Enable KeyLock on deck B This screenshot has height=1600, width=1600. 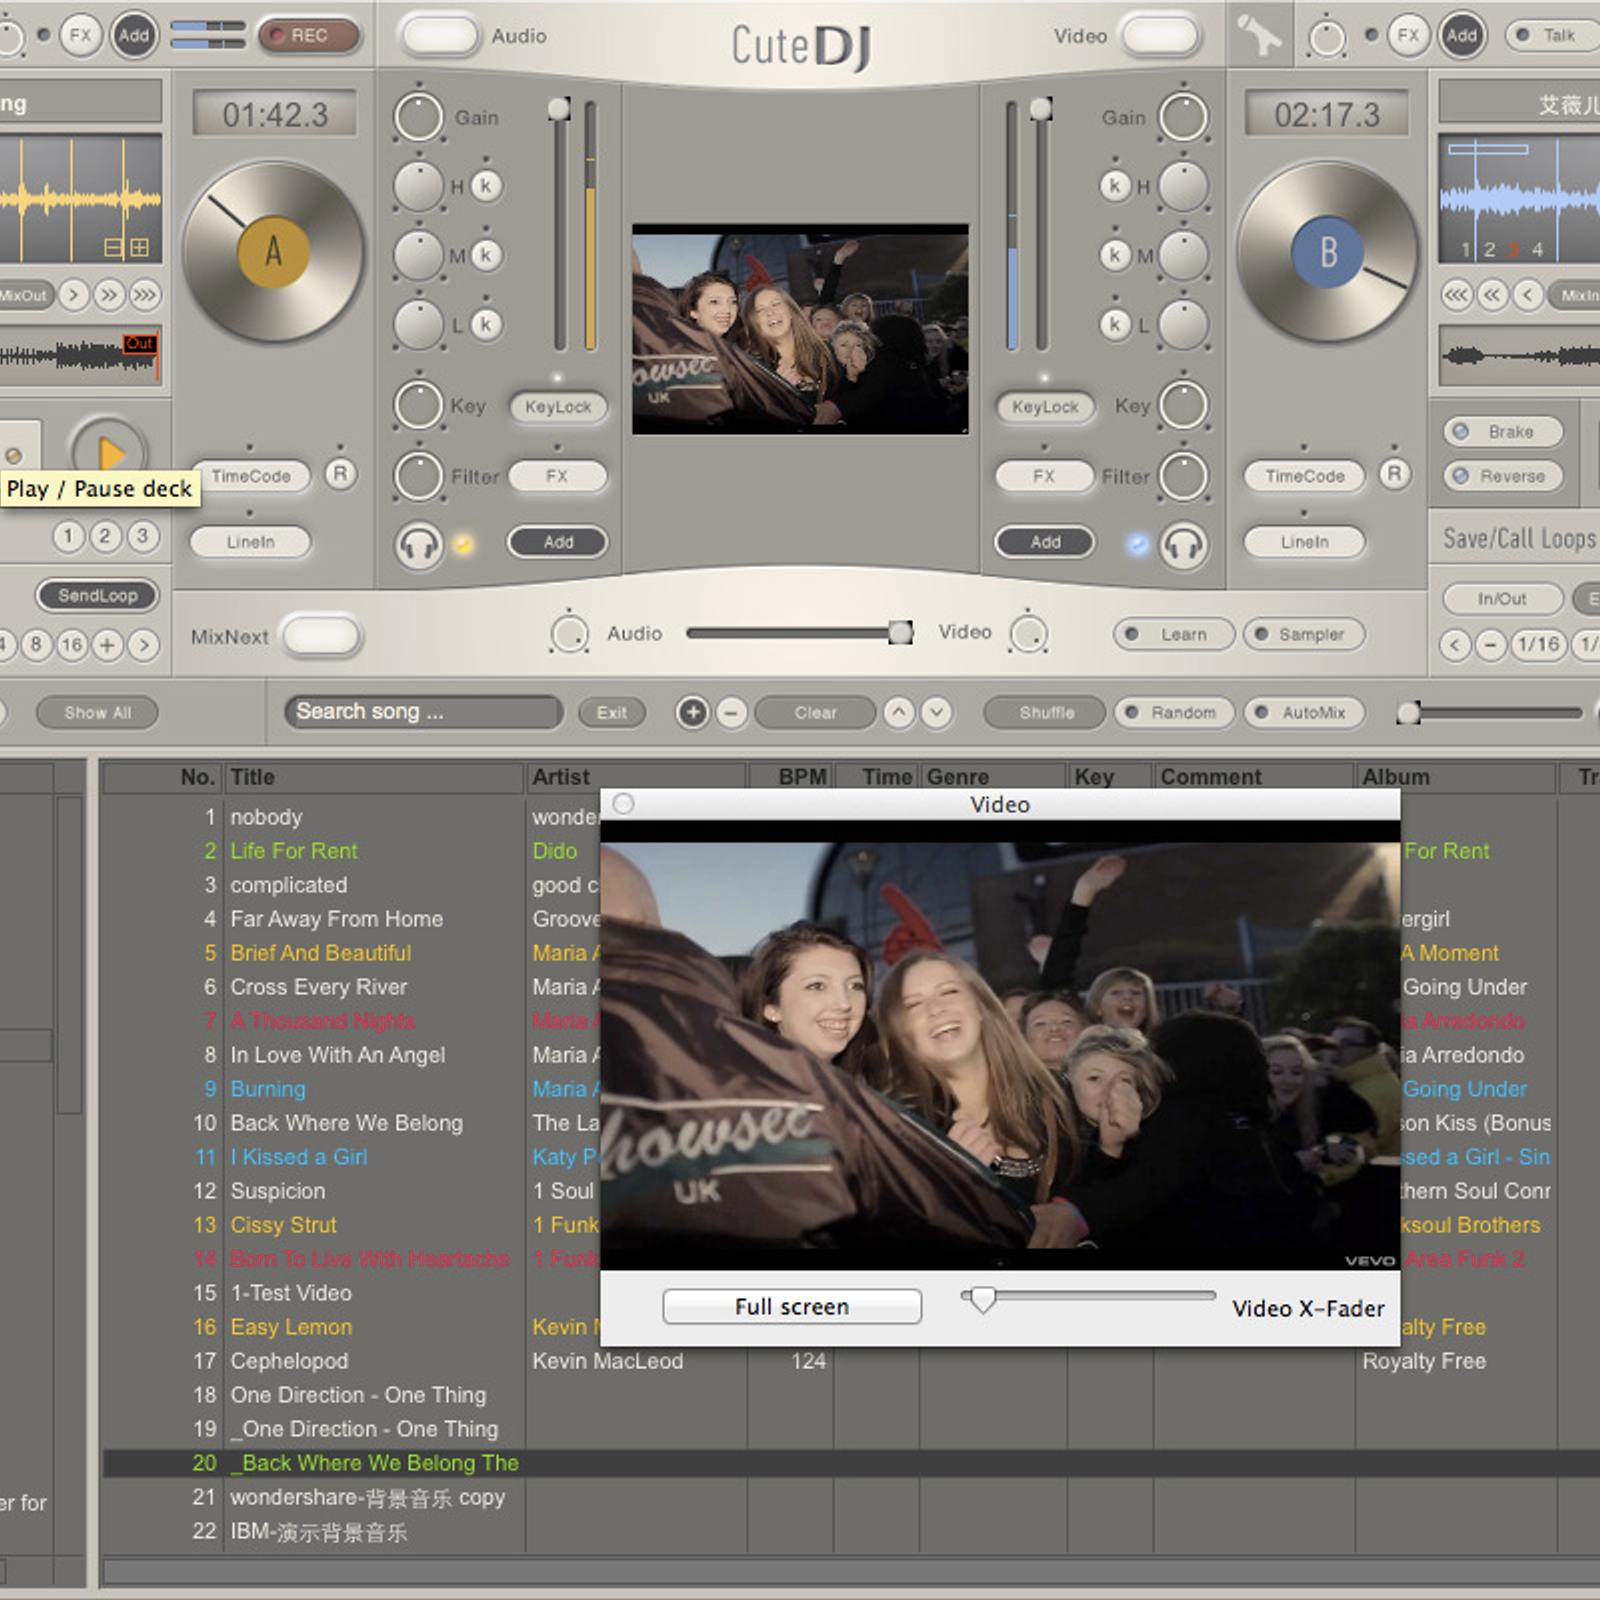pyautogui.click(x=1045, y=407)
